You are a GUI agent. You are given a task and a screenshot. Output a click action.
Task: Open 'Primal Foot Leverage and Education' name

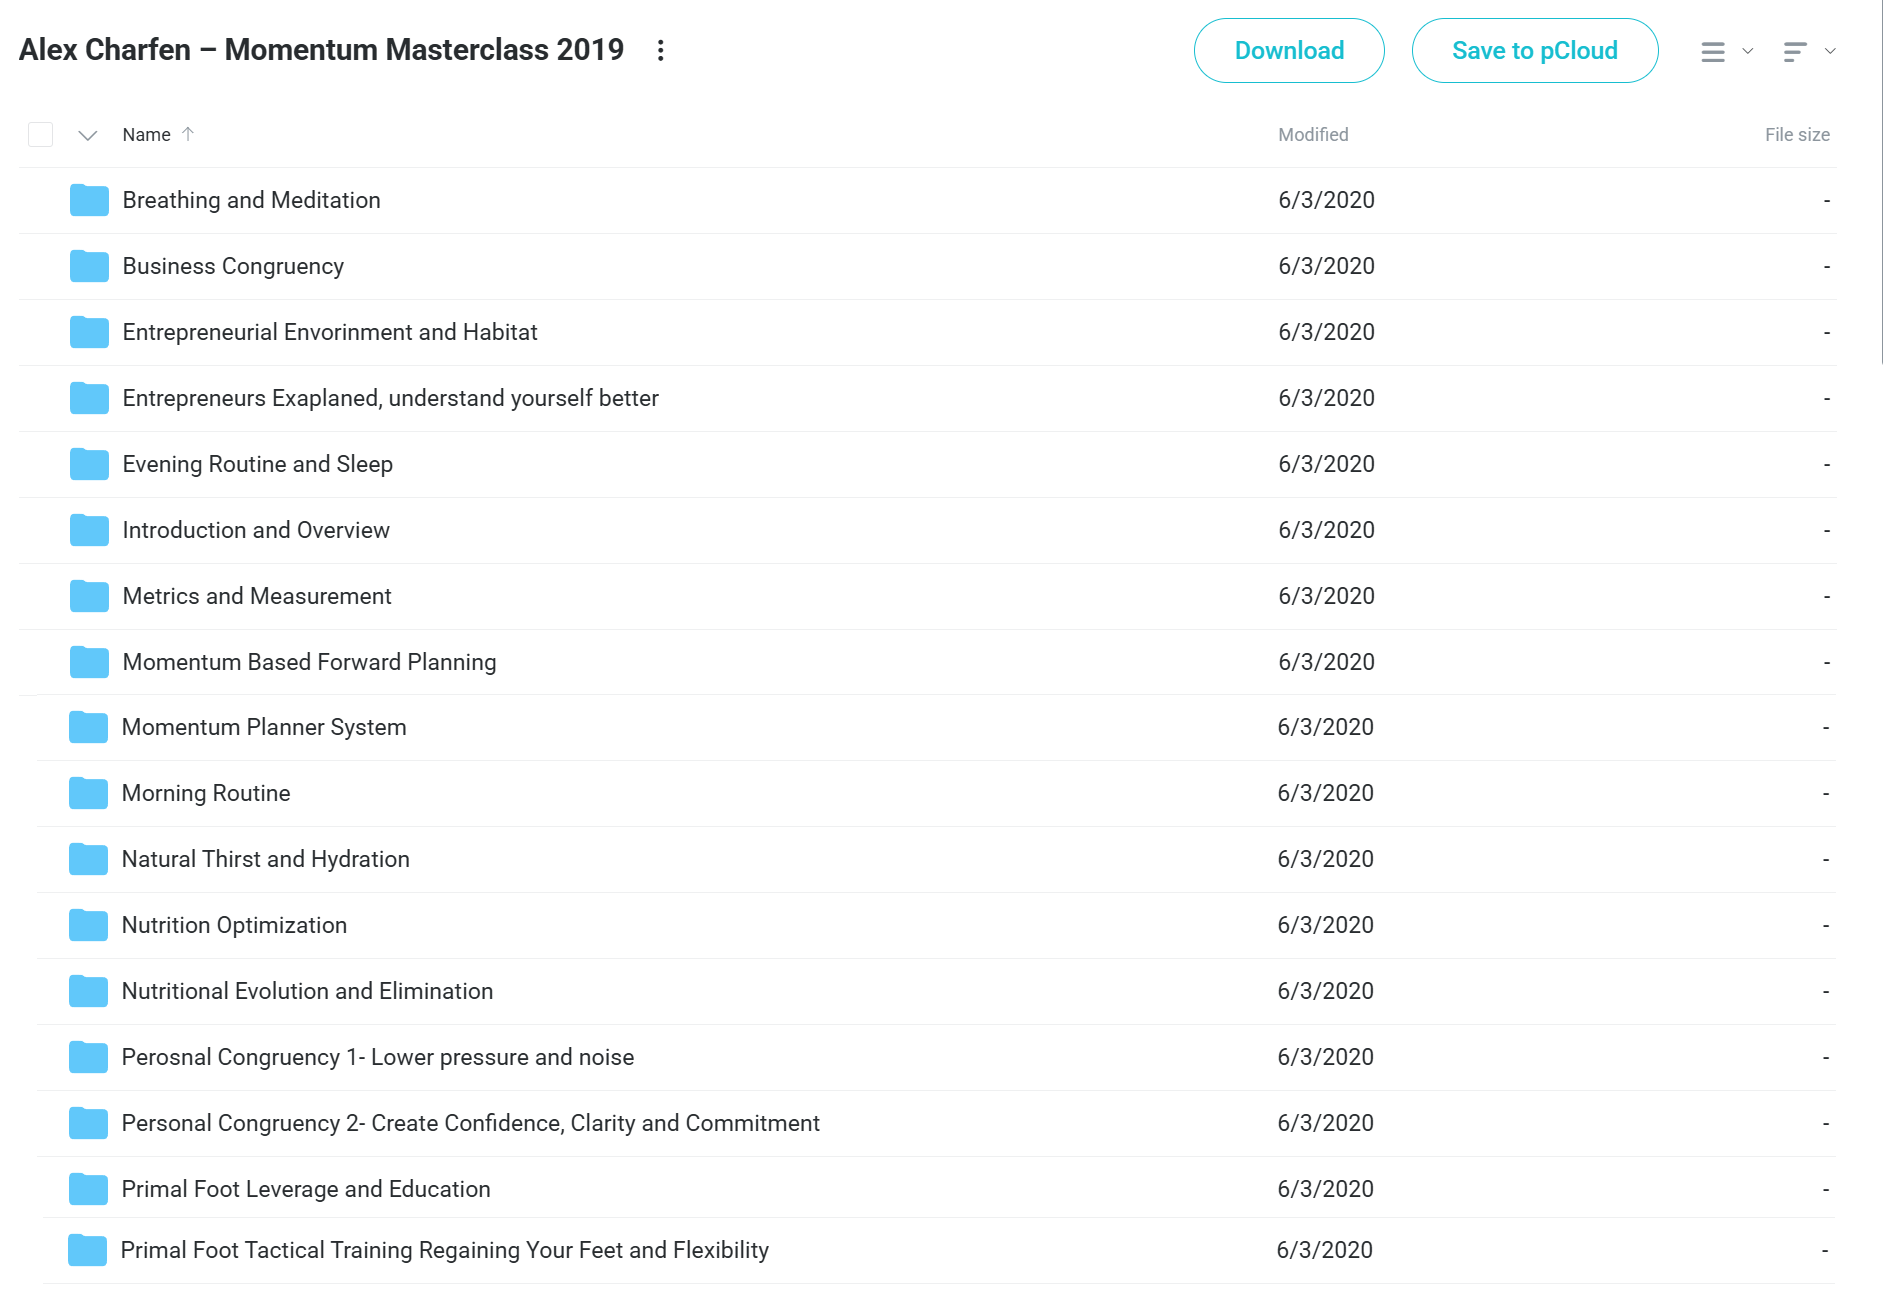[x=306, y=1189]
